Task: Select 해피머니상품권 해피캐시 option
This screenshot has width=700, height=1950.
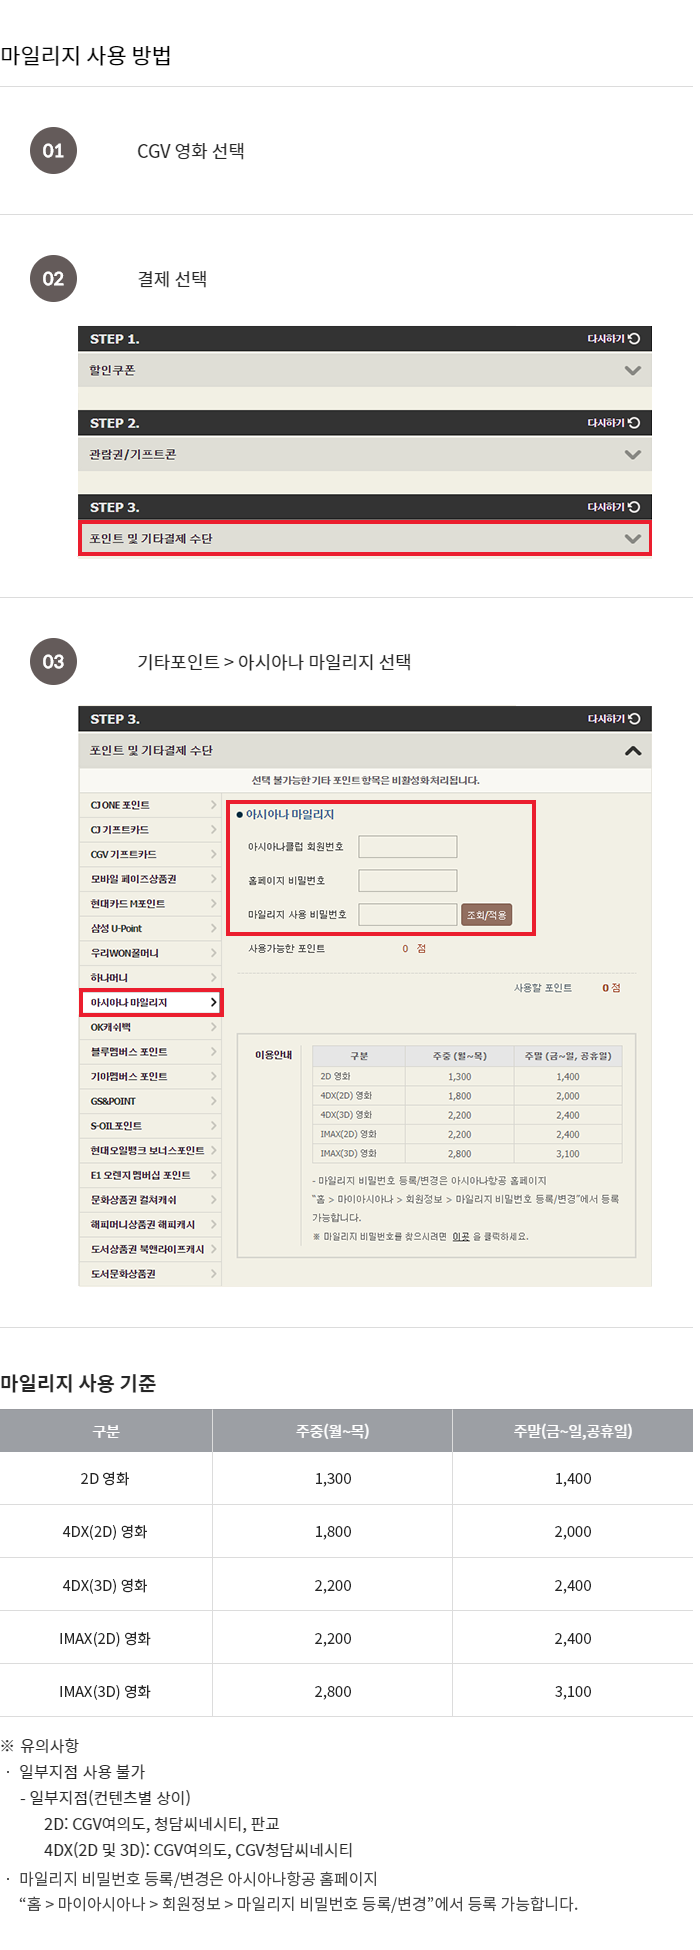Action: pos(151,1224)
